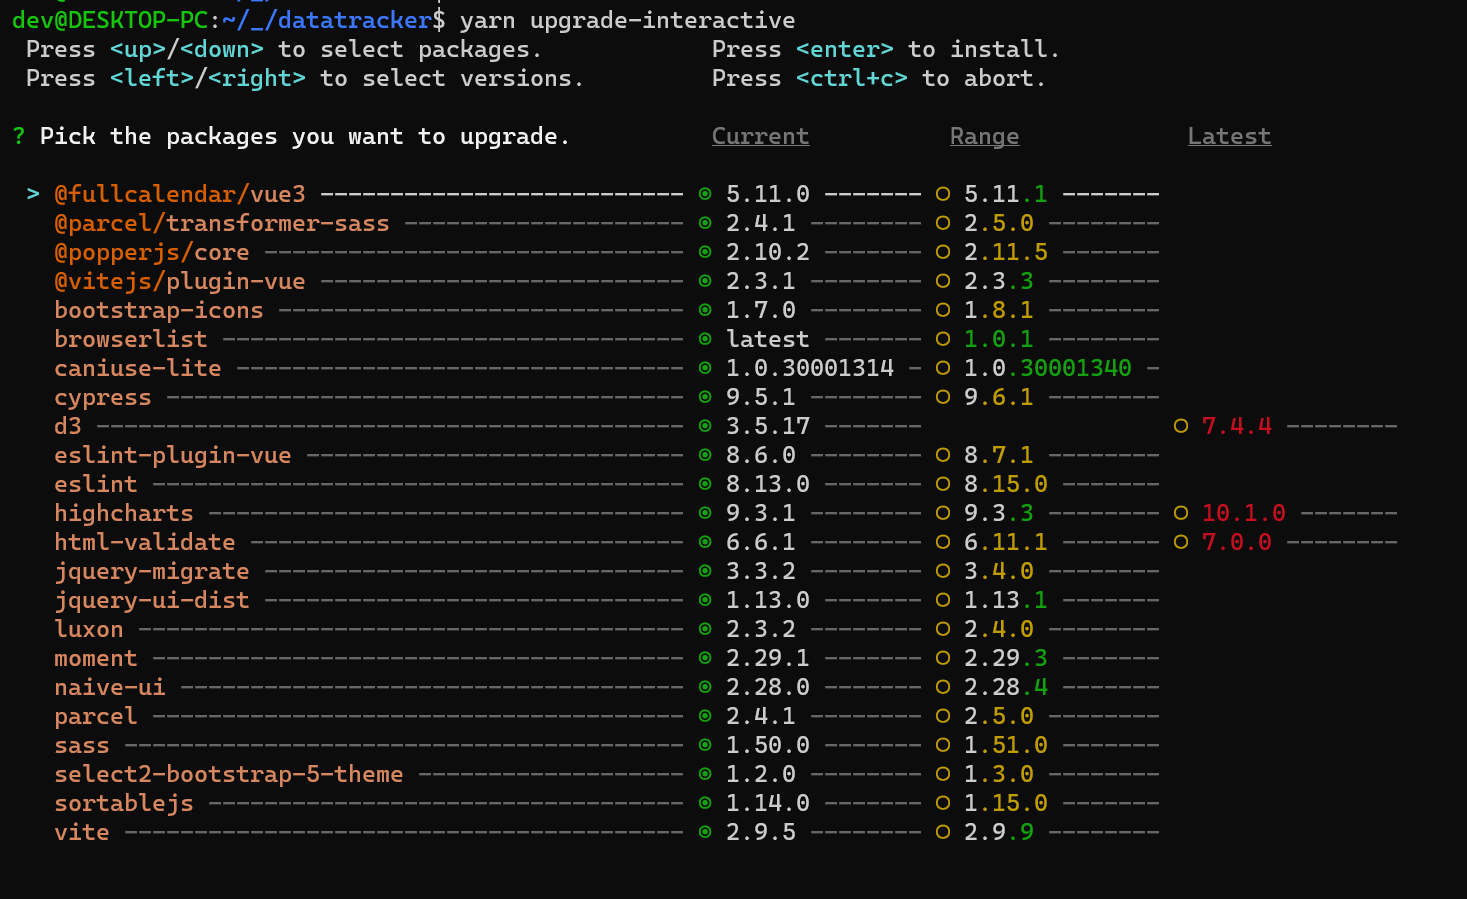Screen dimensions: 1467x899
Task: Click the selection arrow beside @fullcalendar/vue3
Action: [33, 194]
